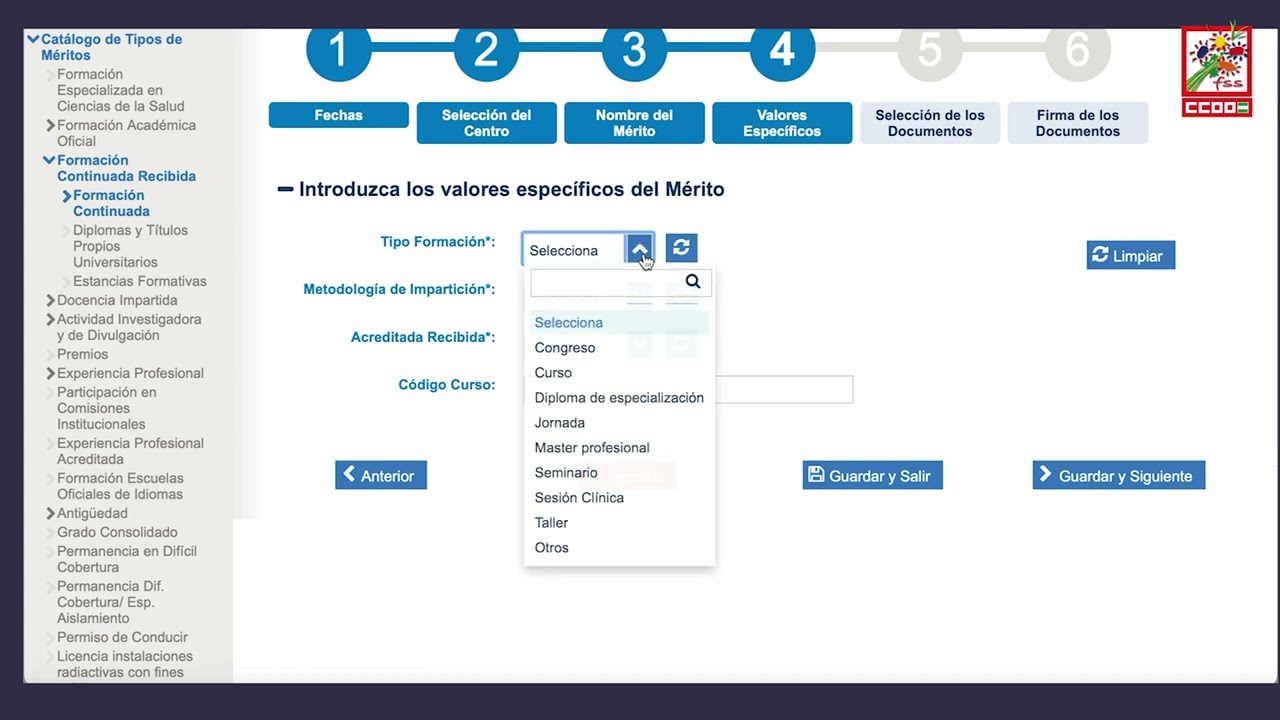Click step 1 circle
This screenshot has width=1280, height=720.
point(338,50)
